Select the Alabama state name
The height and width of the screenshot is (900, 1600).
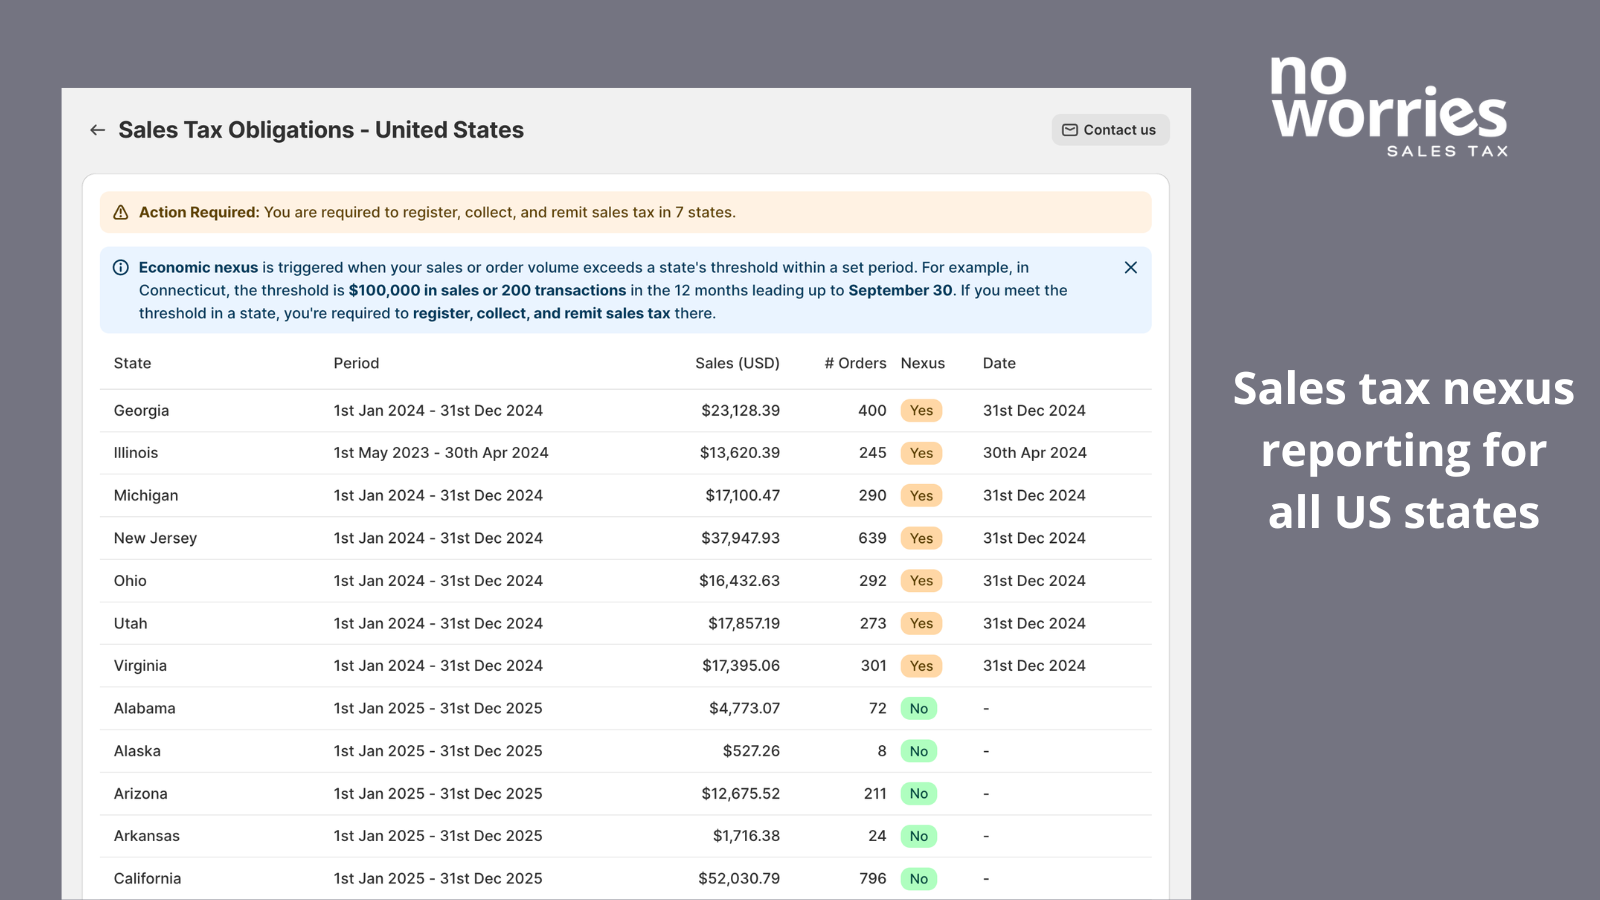pos(145,708)
